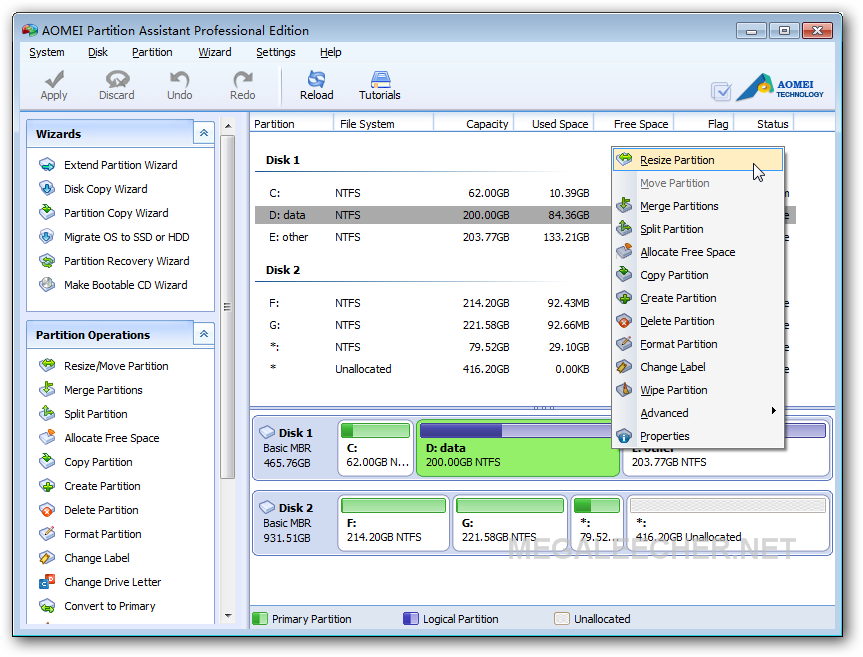The height and width of the screenshot is (657, 863).
Task: Open the System menu
Action: coord(47,52)
